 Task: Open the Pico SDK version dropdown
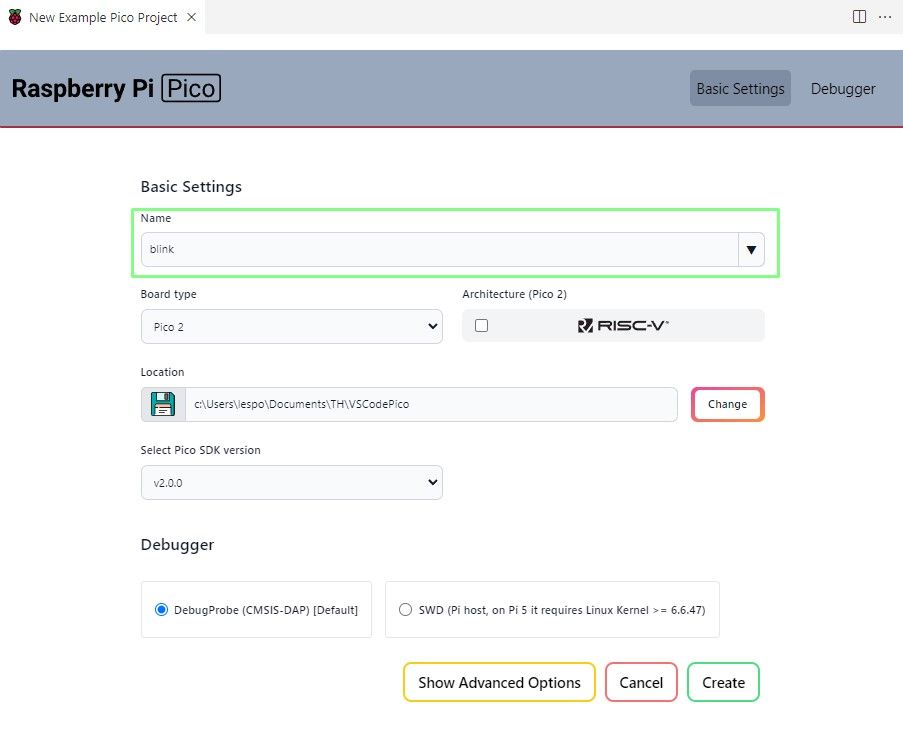[291, 482]
